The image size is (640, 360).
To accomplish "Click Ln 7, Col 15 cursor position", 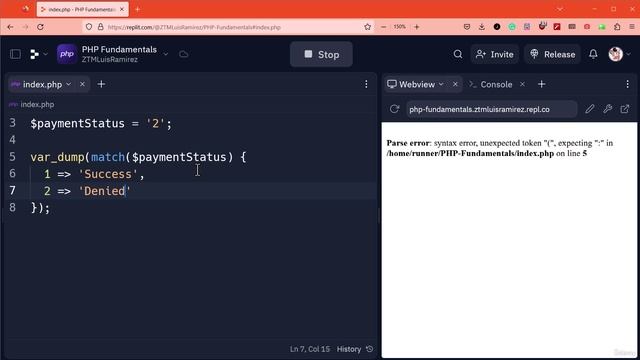I will coord(310,349).
